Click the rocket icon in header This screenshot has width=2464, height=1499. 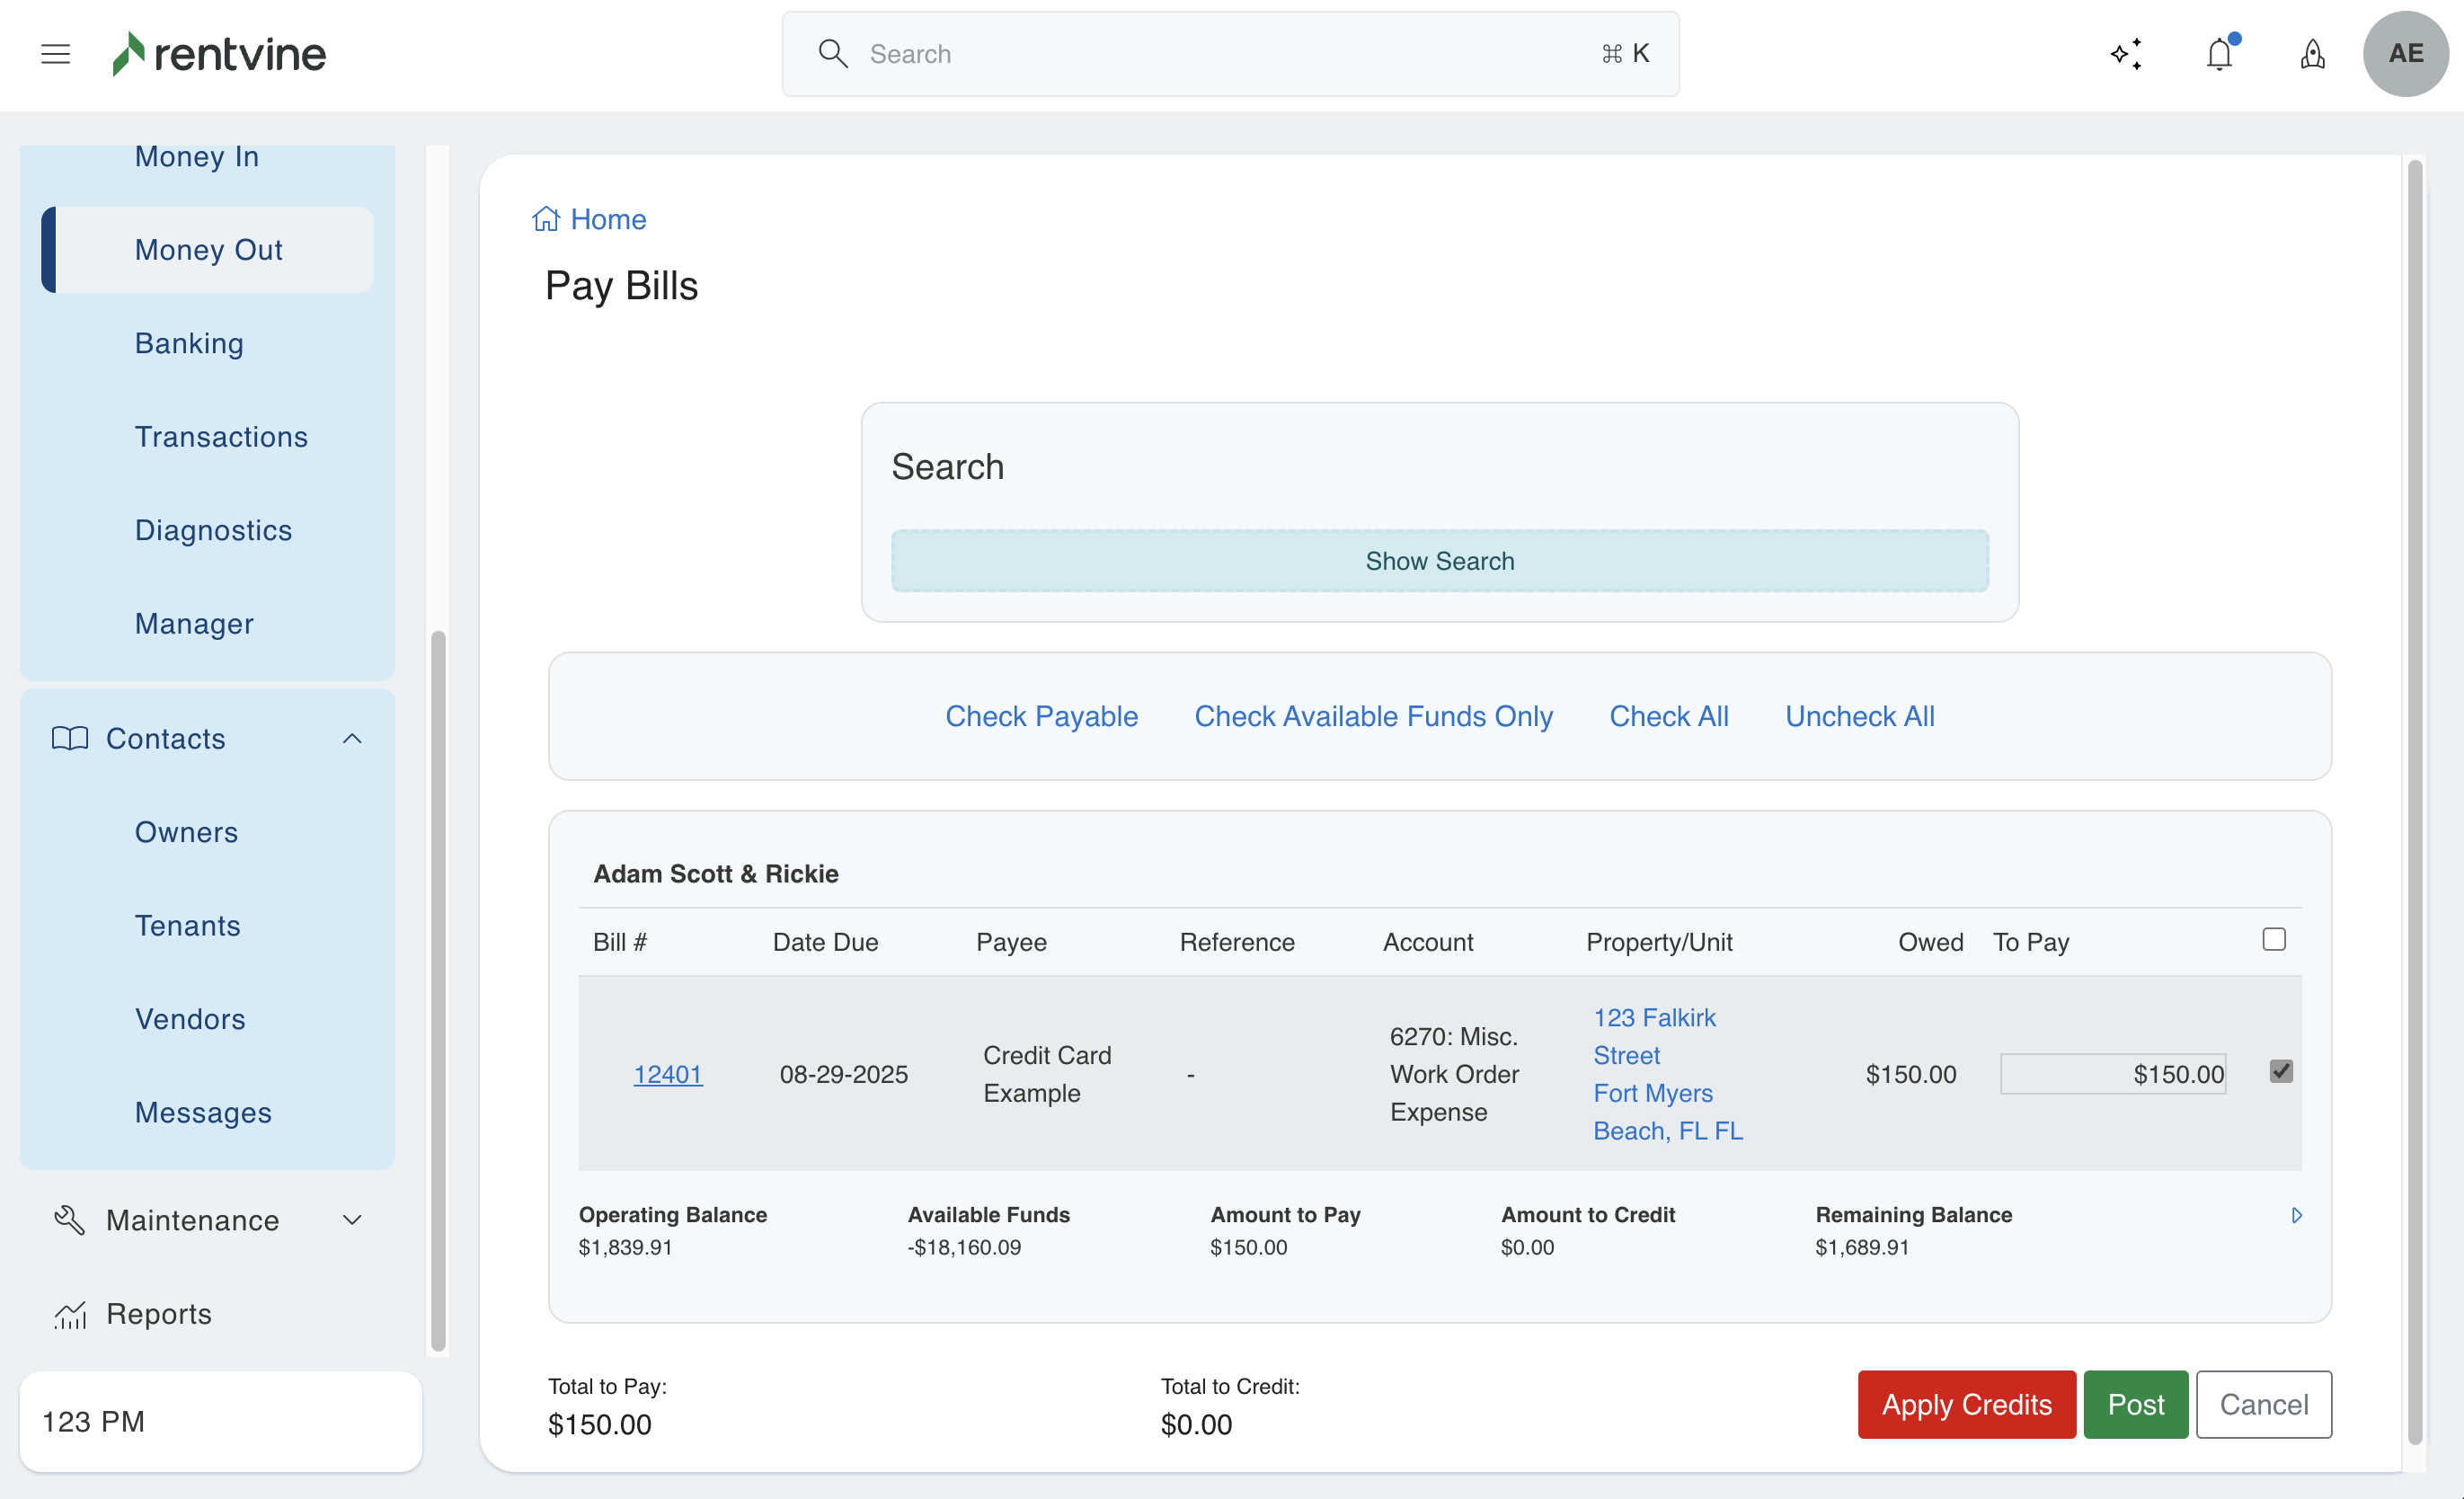click(2312, 54)
